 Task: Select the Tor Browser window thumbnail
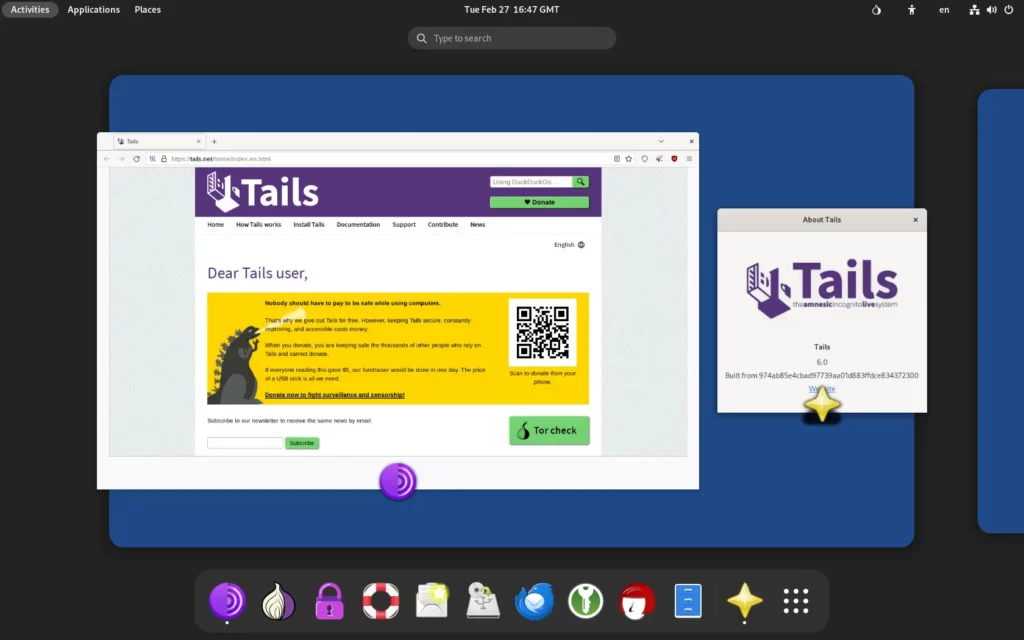click(x=398, y=310)
